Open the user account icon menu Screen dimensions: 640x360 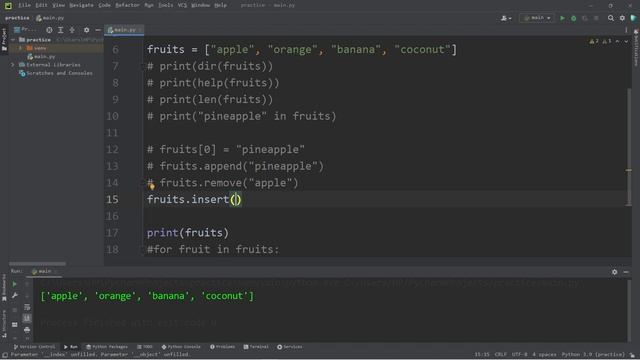click(506, 18)
